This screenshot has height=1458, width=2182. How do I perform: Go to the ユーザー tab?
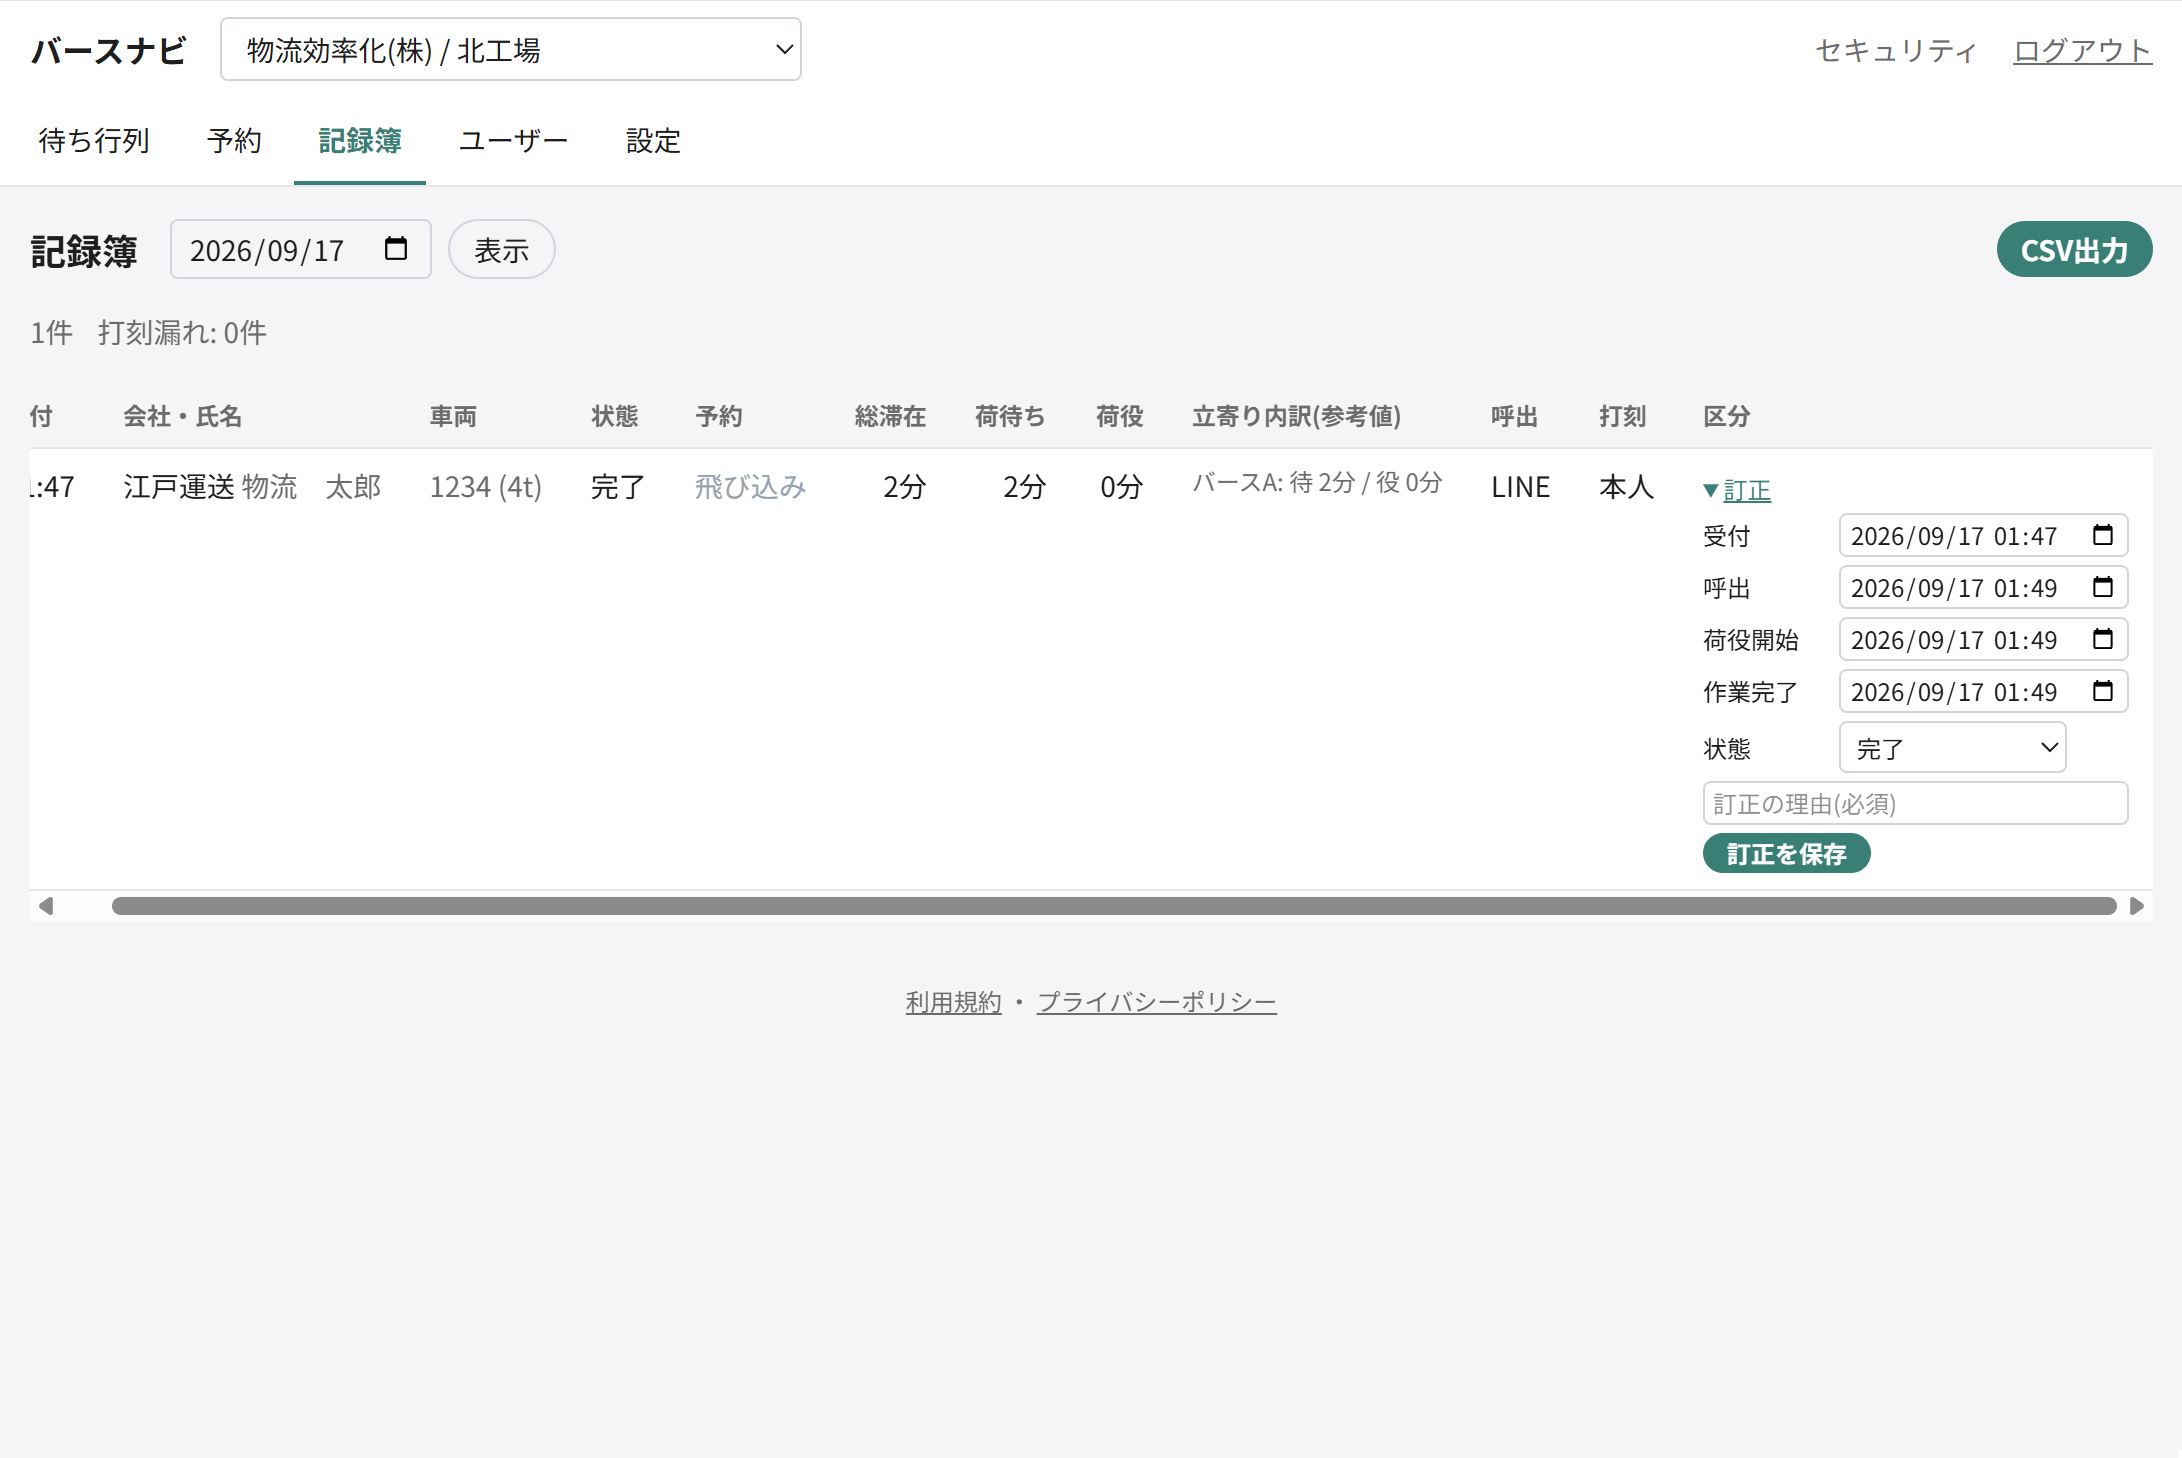pos(514,141)
